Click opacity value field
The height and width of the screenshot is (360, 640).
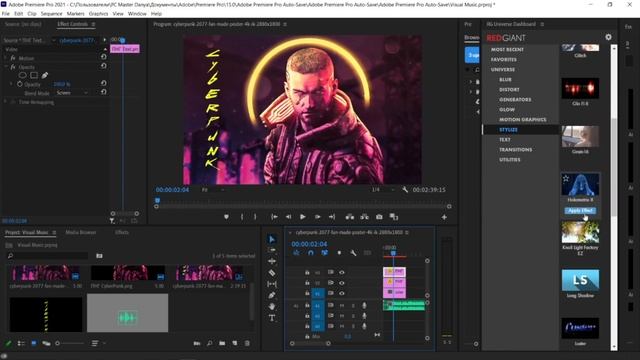[x=62, y=84]
